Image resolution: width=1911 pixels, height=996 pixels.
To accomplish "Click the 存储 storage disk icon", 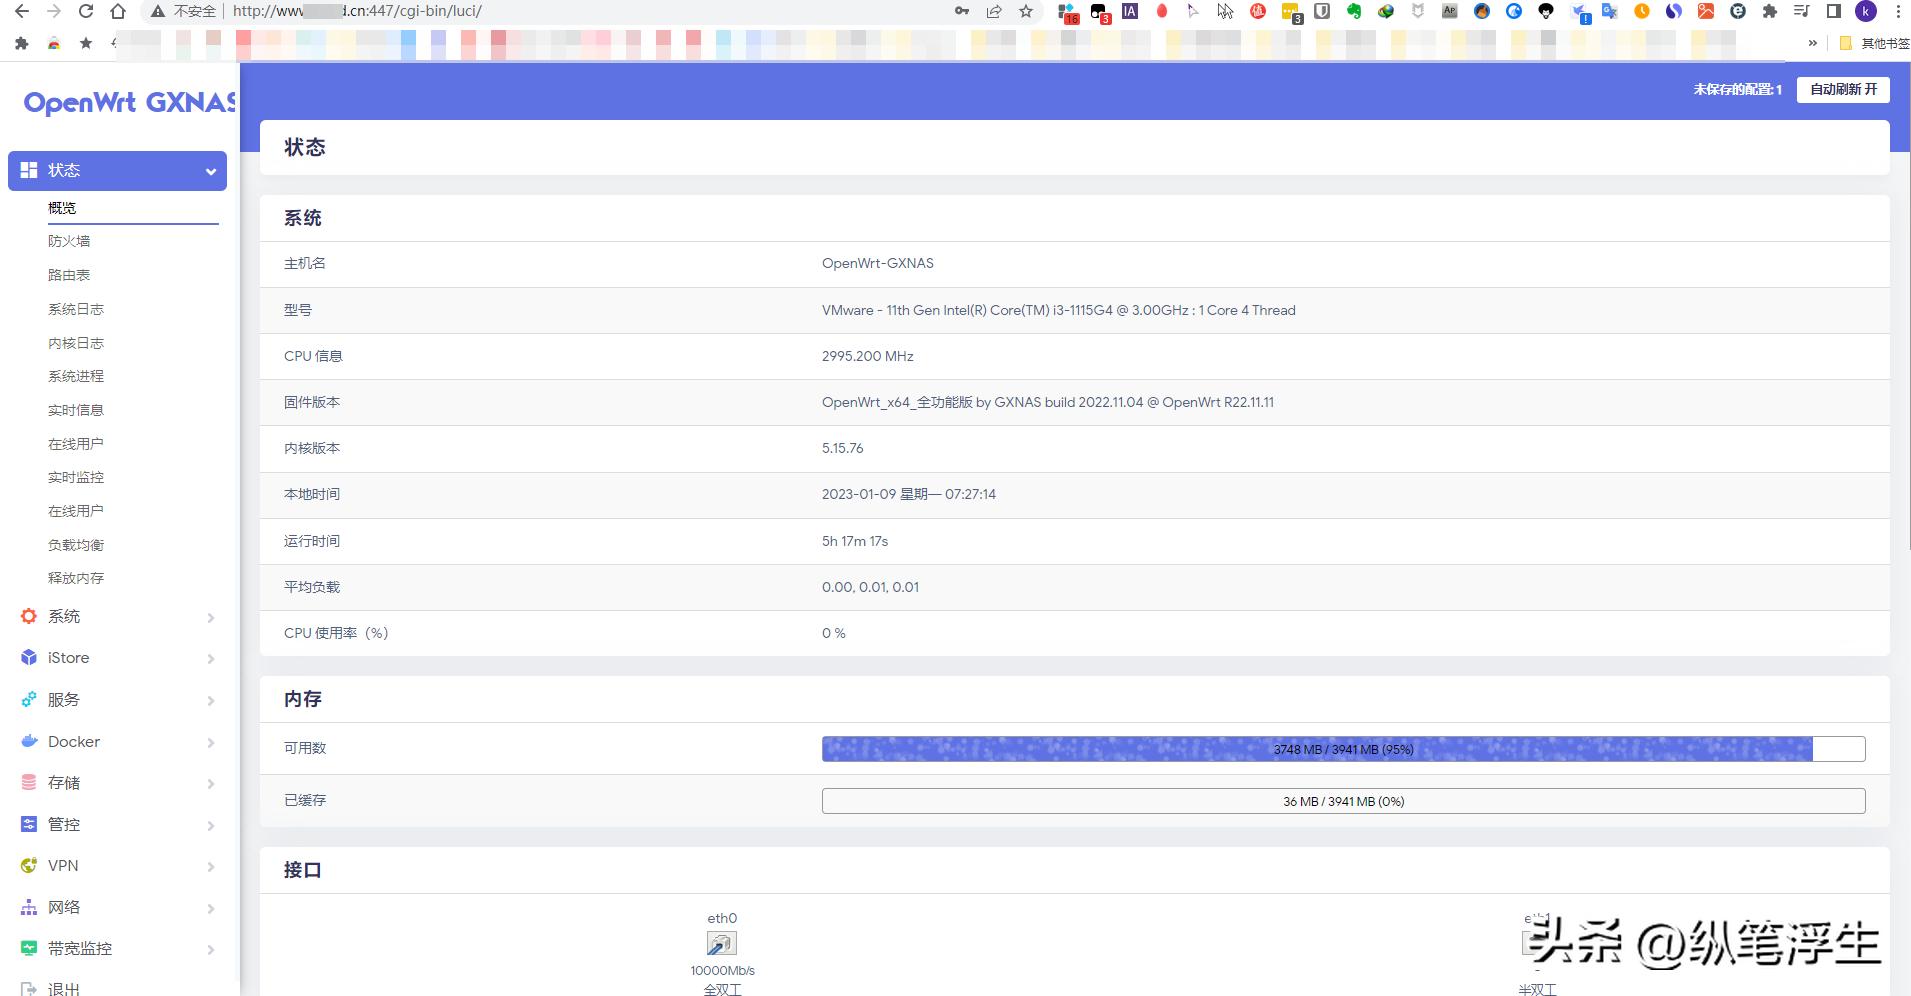I will (29, 783).
